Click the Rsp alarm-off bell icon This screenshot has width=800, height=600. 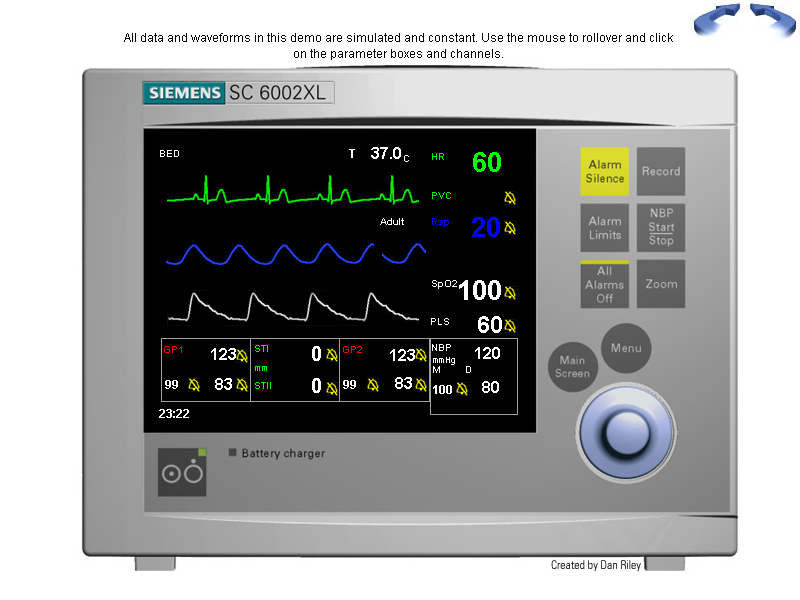(x=510, y=228)
